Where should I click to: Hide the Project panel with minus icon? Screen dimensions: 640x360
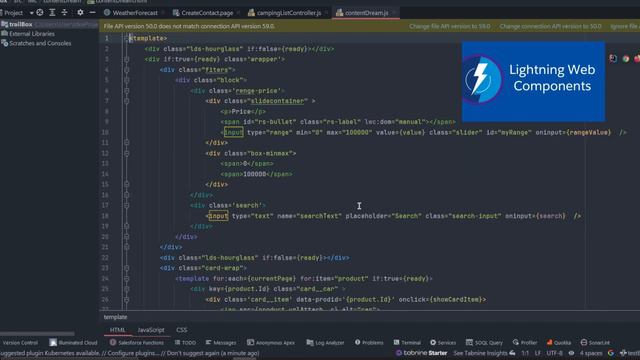pyautogui.click(x=92, y=13)
